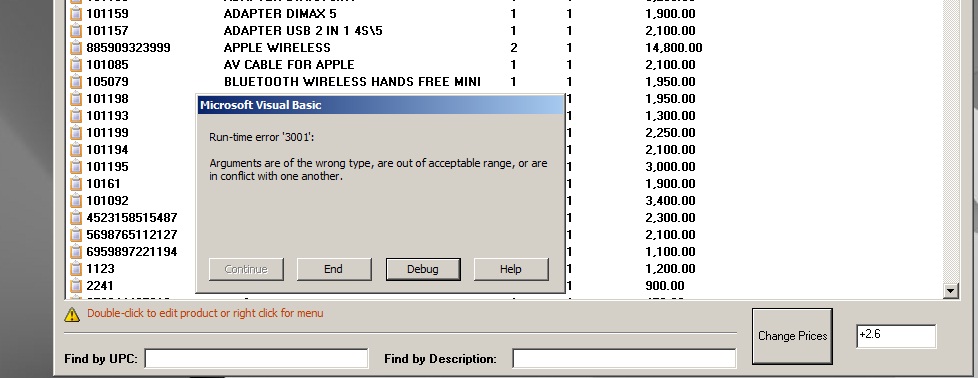Click the 2,250.00 price cell

(671, 132)
